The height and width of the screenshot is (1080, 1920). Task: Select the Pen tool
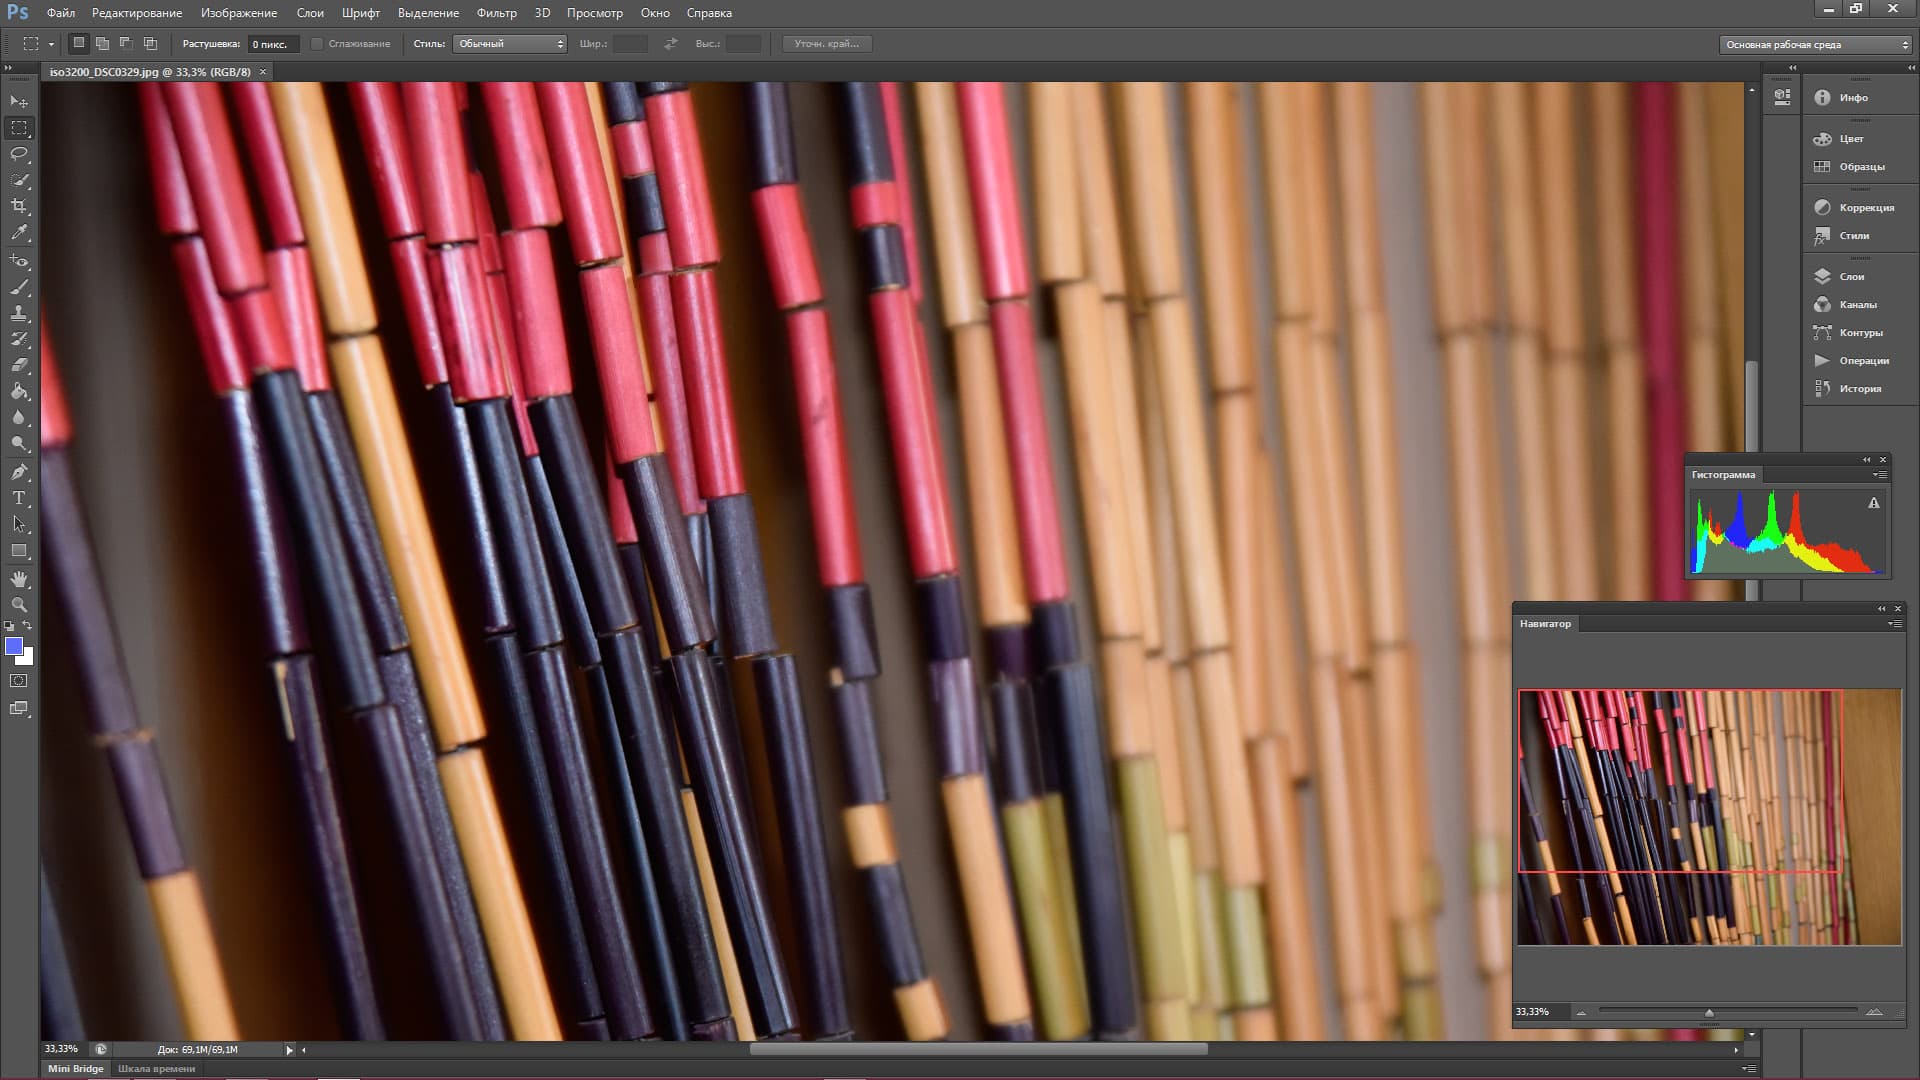pyautogui.click(x=19, y=472)
